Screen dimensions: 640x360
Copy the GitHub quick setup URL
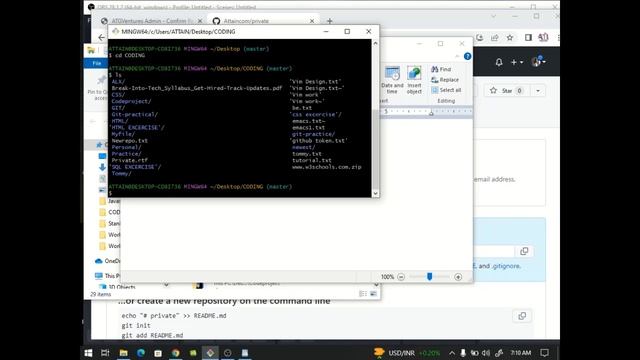524,251
